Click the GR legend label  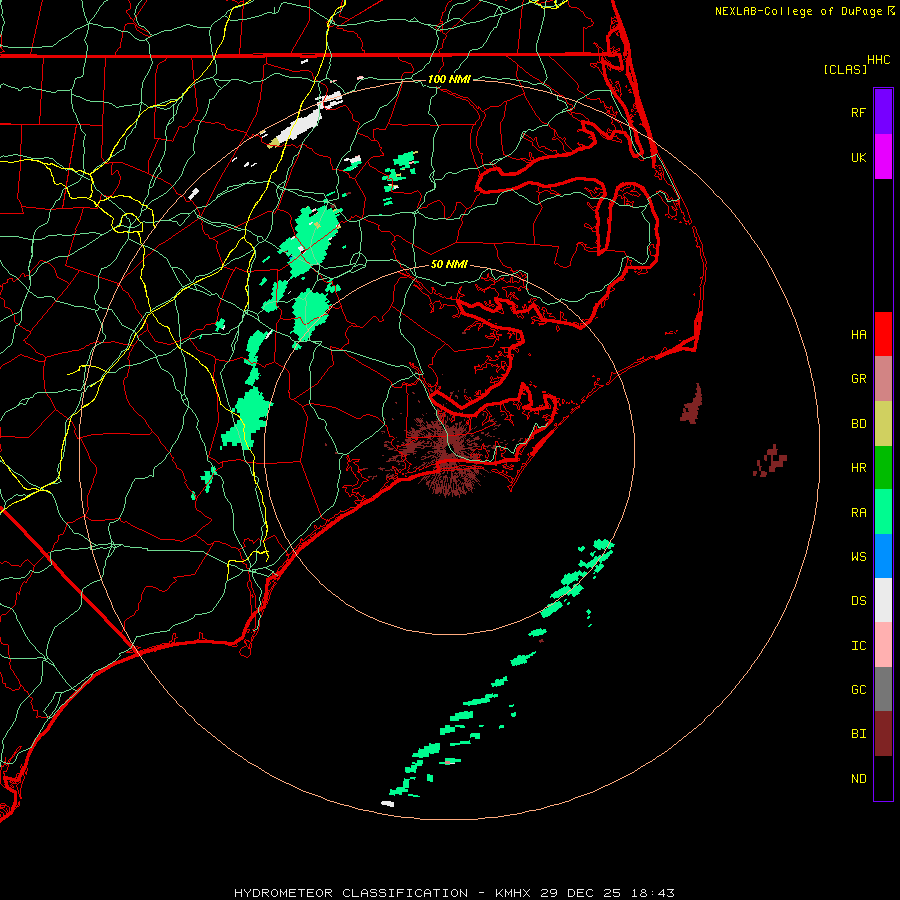858,379
